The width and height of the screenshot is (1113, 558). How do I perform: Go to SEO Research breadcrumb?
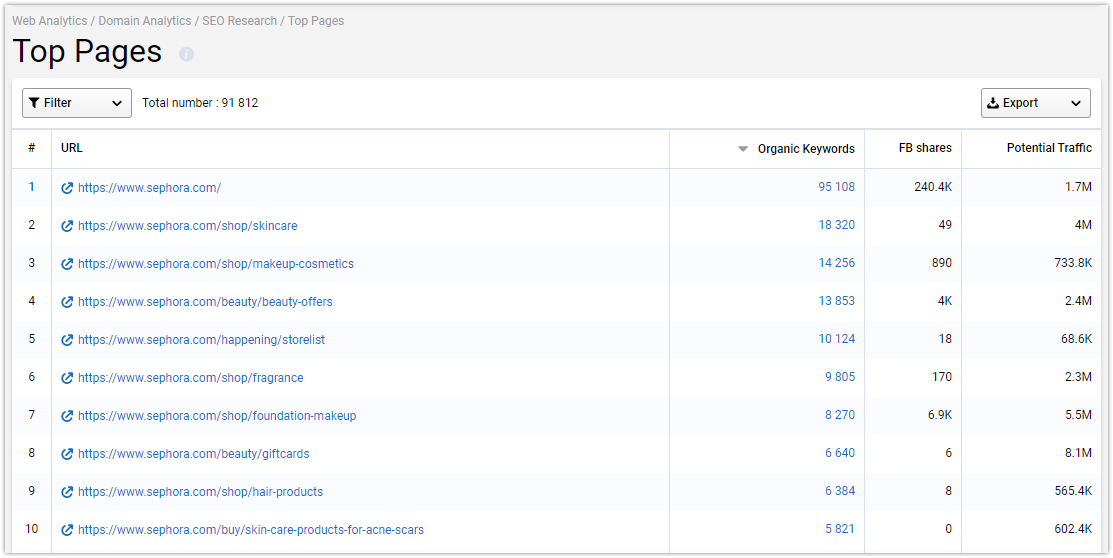[x=240, y=21]
